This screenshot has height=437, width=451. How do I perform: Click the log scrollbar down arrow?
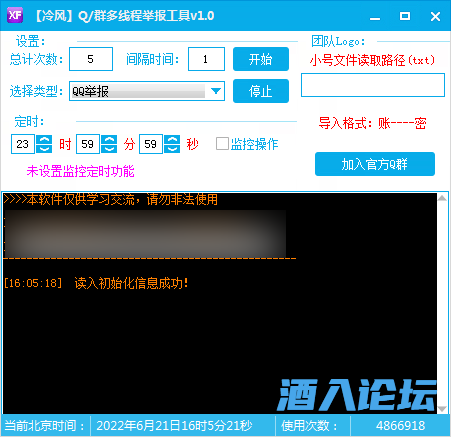[x=442, y=409]
